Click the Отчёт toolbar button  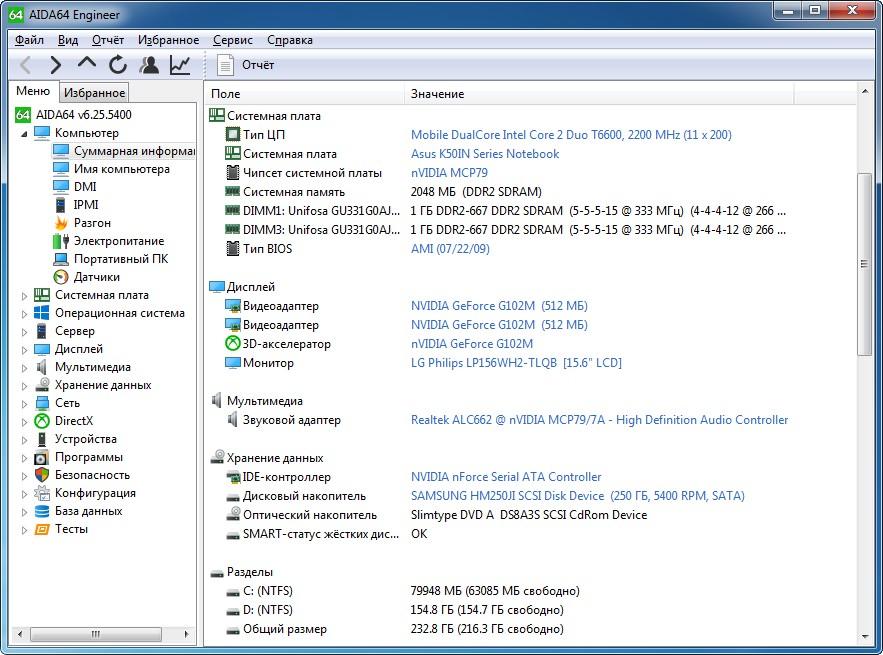246,65
